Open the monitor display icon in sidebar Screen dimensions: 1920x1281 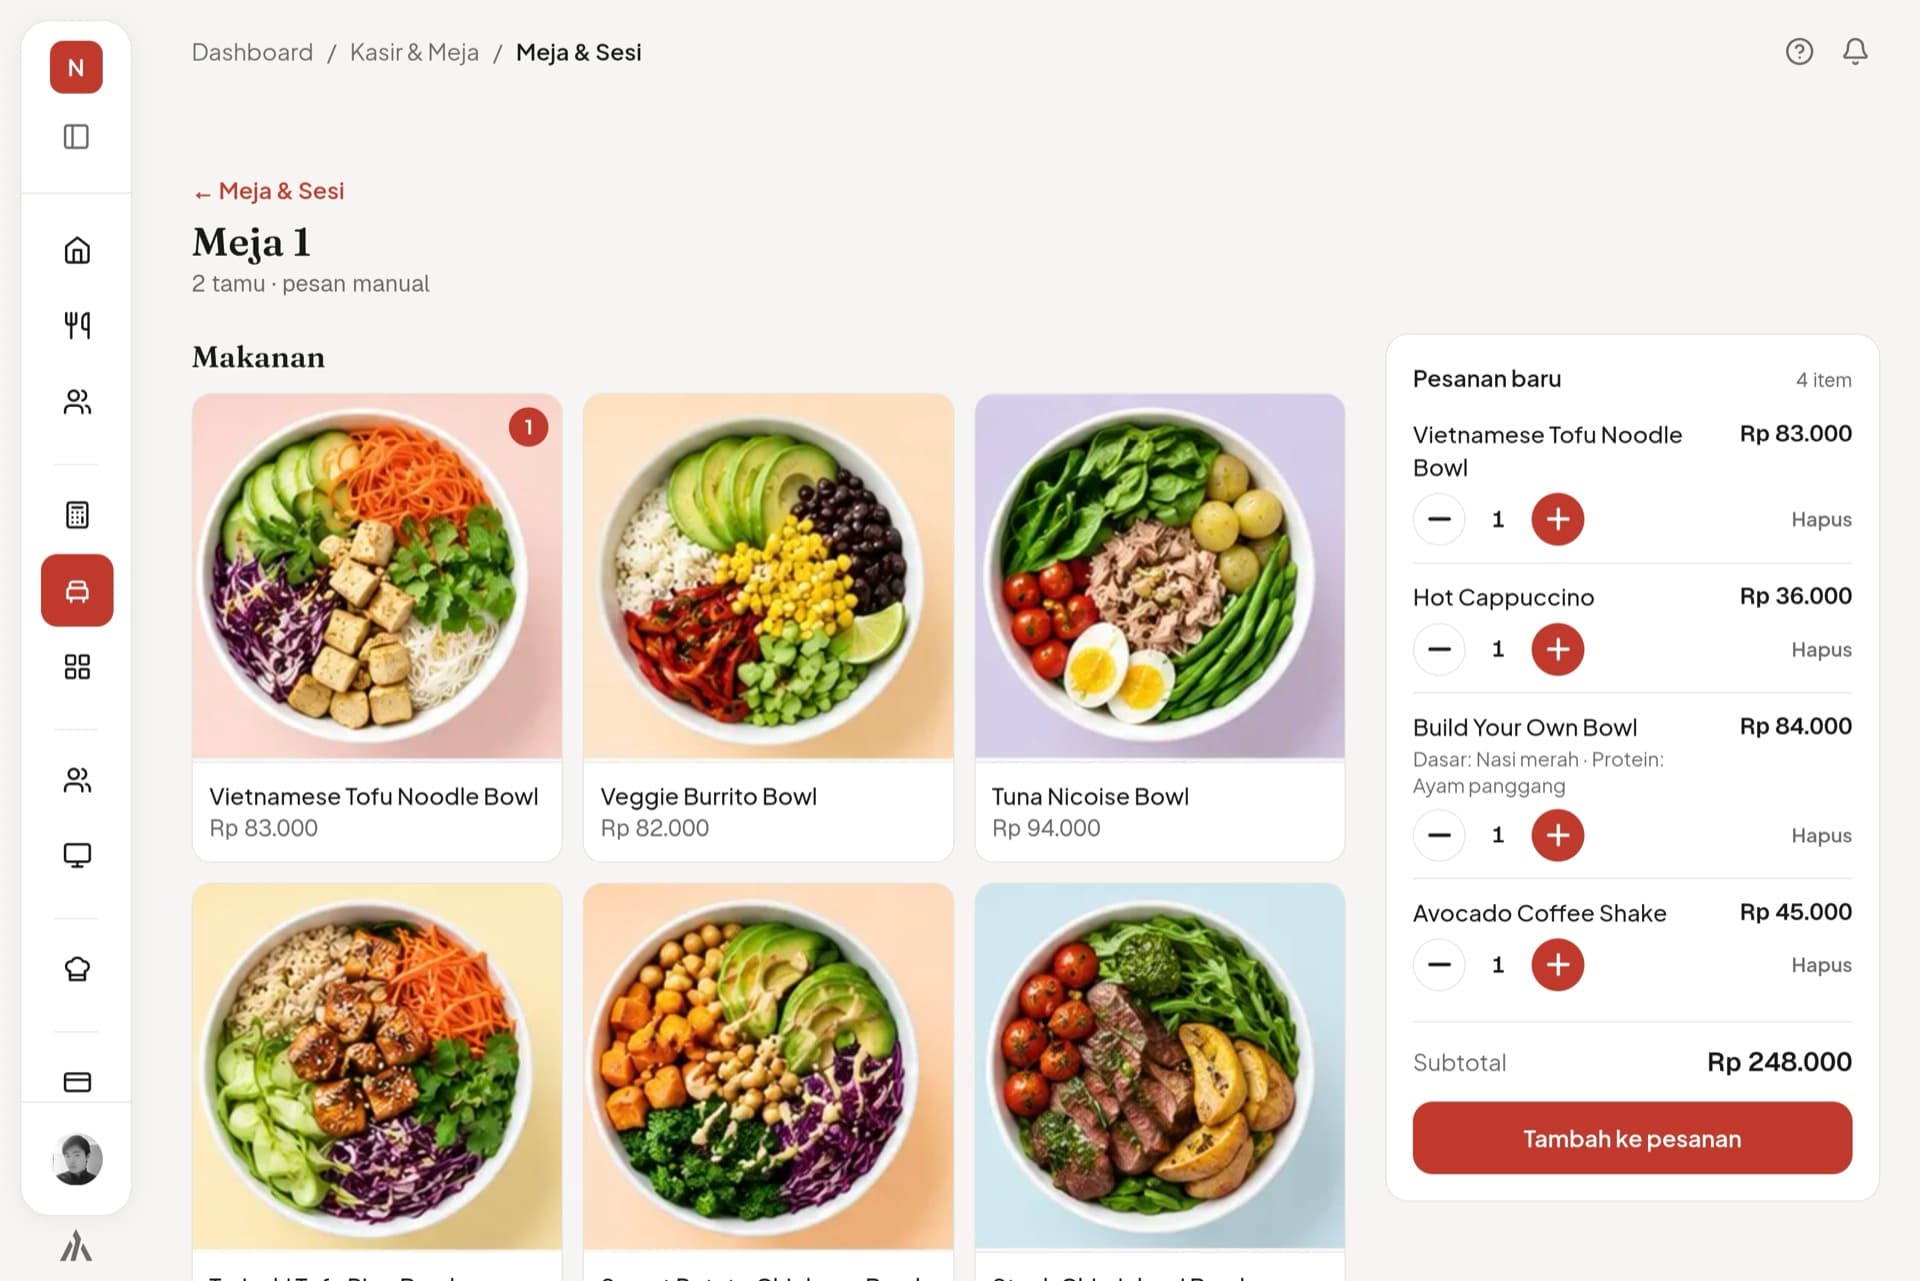pyautogui.click(x=77, y=855)
